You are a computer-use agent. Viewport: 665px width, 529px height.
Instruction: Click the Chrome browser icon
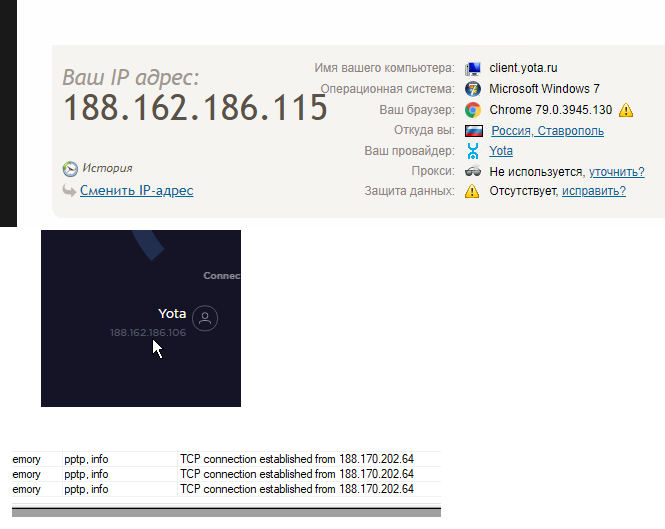[x=472, y=110]
